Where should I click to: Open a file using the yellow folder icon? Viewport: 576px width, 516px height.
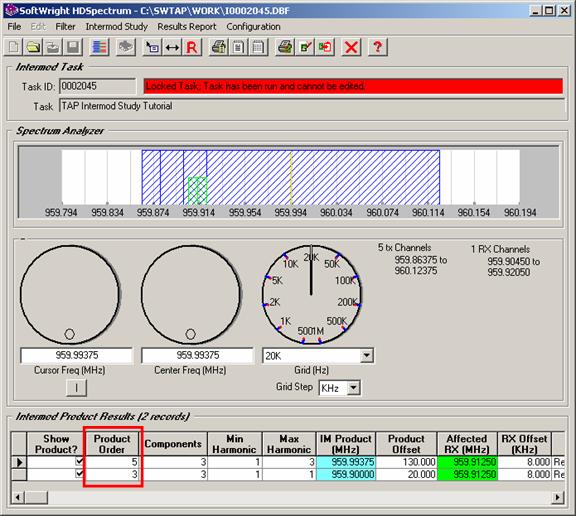click(33, 47)
